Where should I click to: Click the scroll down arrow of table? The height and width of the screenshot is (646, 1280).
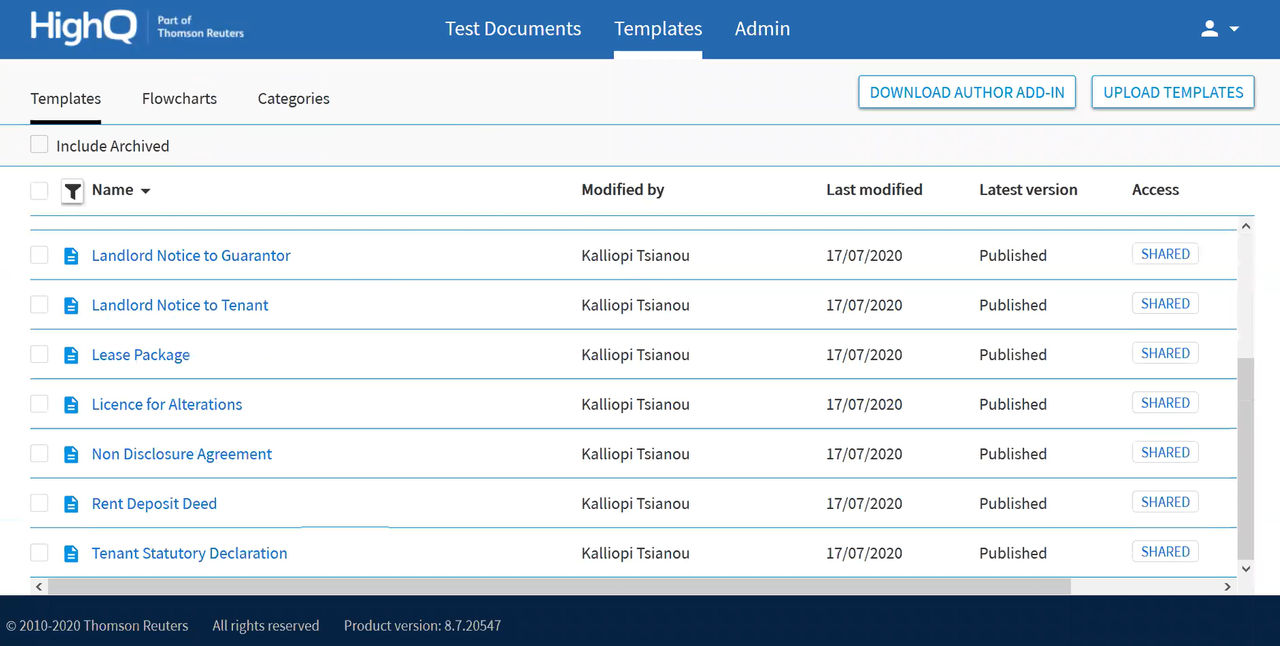pyautogui.click(x=1245, y=568)
